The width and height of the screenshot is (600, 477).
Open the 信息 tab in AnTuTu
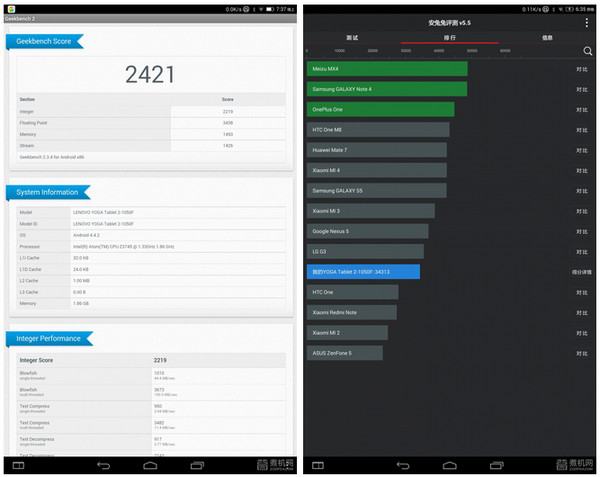click(547, 37)
